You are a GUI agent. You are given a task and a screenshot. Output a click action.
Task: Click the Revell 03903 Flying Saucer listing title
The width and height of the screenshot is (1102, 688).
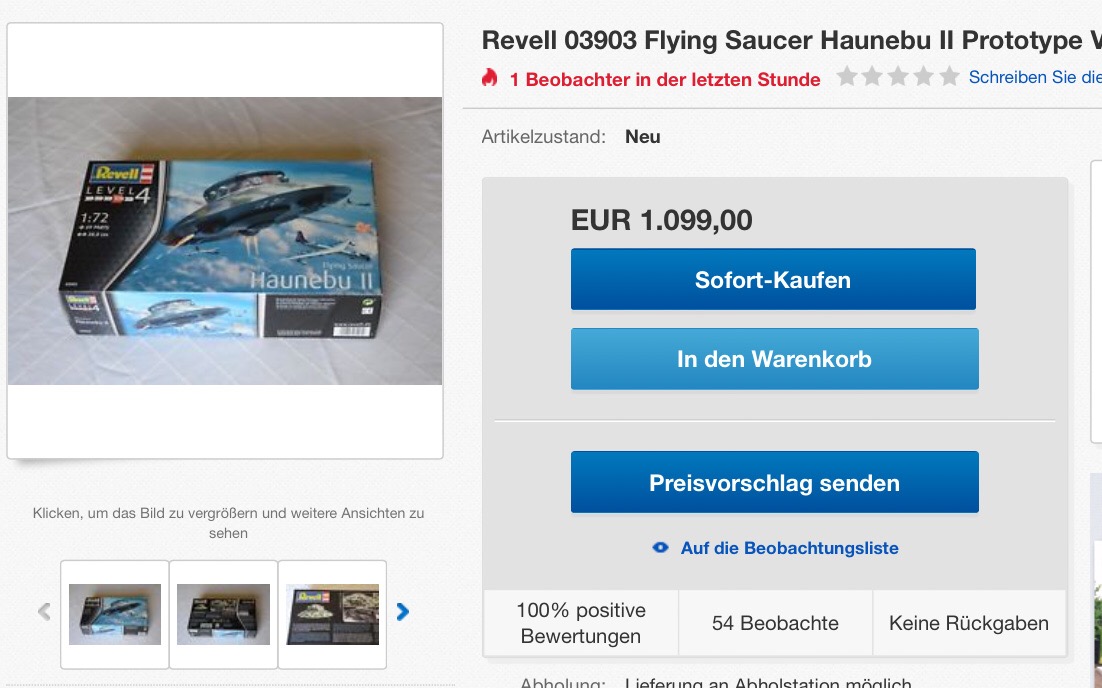click(x=791, y=40)
